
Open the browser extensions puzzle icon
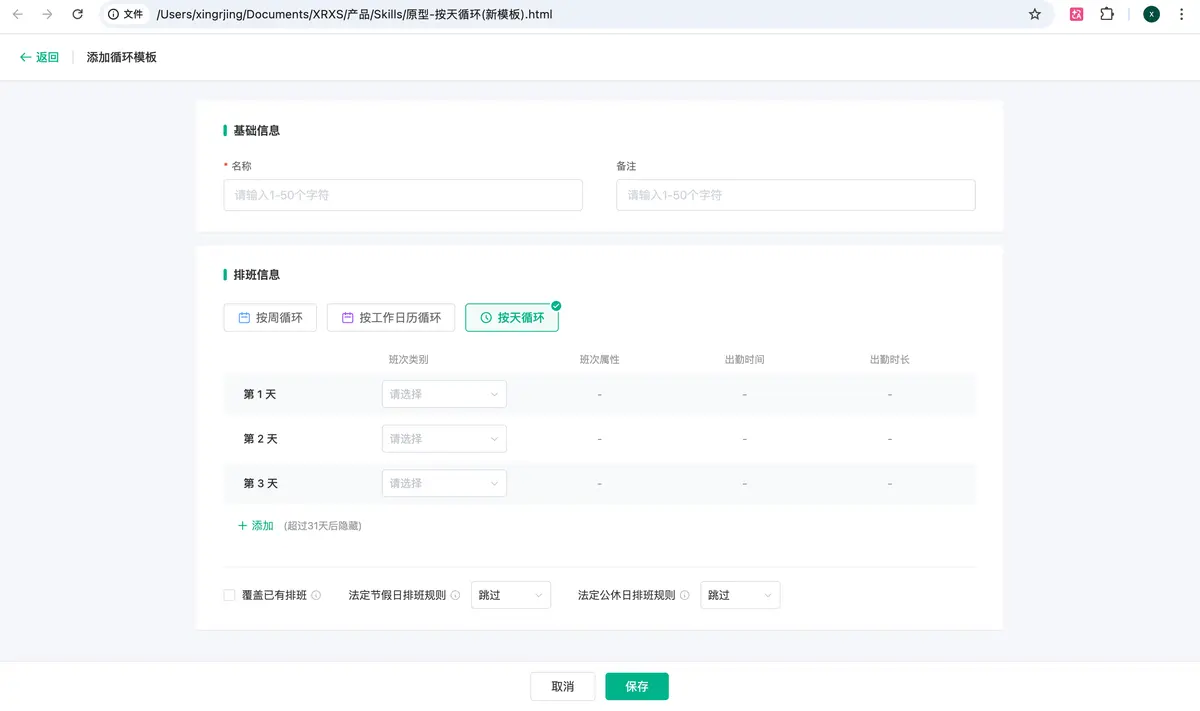[1107, 14]
